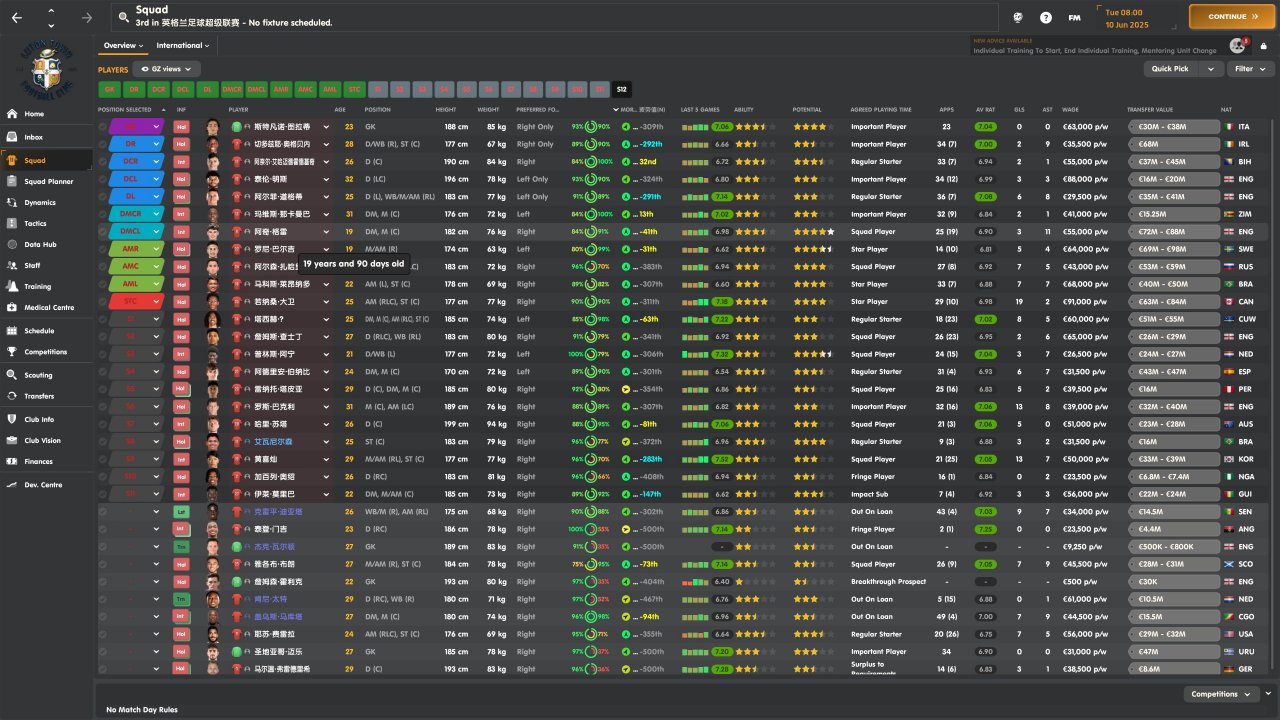Open the Overview tab menu
This screenshot has height=720, width=1280.
123,45
